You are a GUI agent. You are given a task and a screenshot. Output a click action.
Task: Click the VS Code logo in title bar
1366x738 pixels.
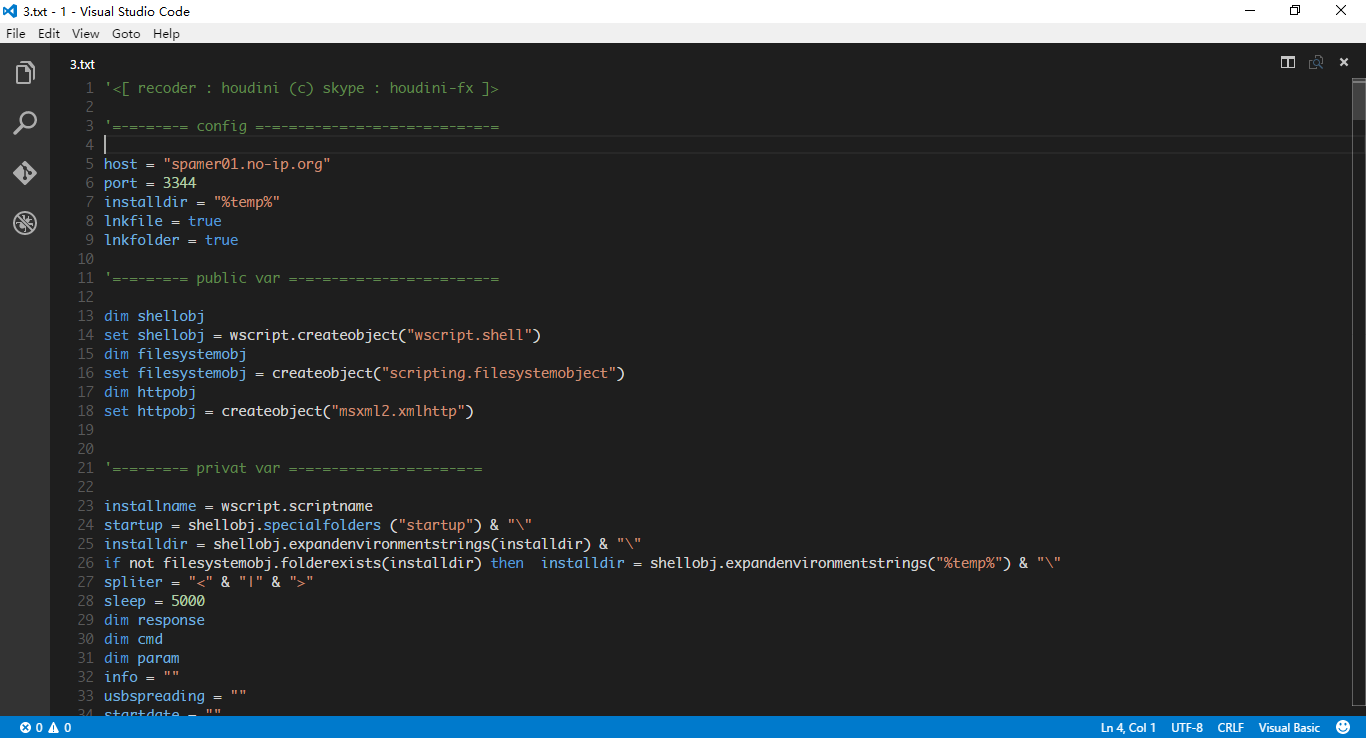tap(10, 11)
